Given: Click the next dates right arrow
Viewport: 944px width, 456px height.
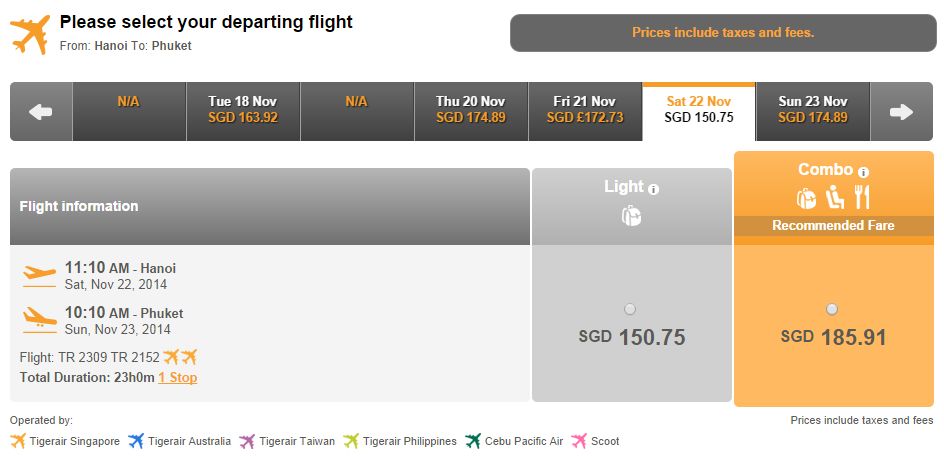Looking at the screenshot, I should click(x=901, y=112).
